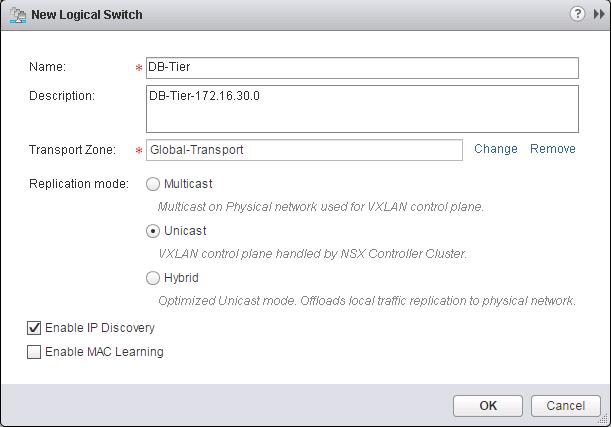Confirm with the OK button
This screenshot has height=427, width=611.
pyautogui.click(x=488, y=406)
